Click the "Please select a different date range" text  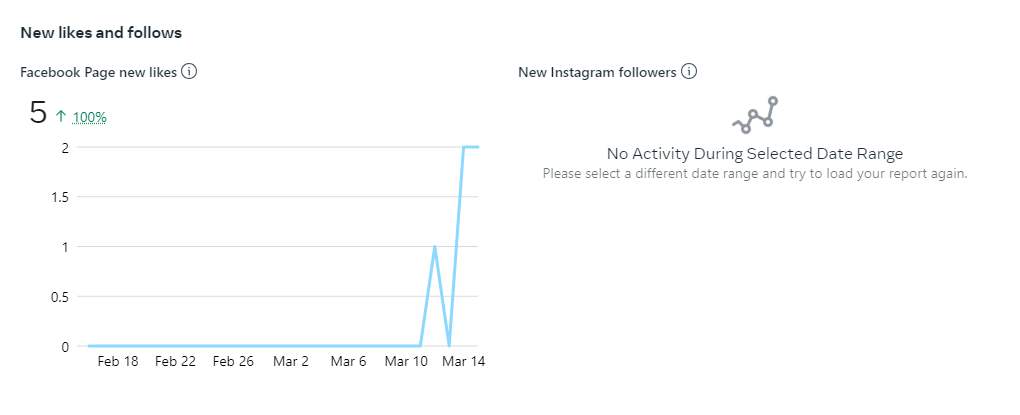(755, 173)
